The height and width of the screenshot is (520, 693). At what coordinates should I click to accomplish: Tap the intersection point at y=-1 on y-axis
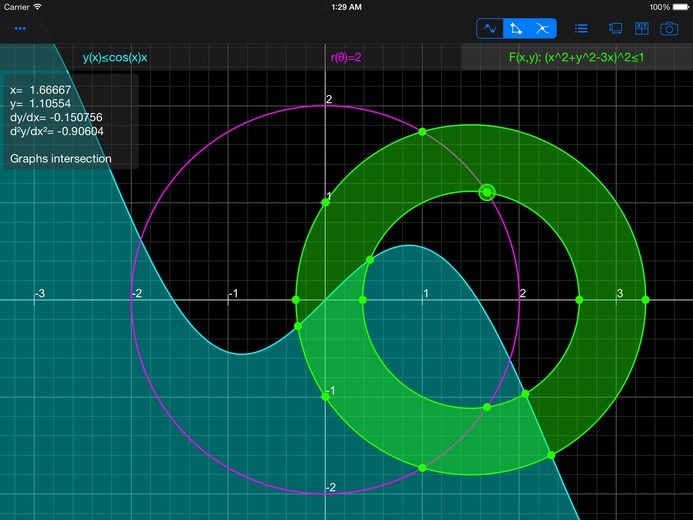coord(325,397)
